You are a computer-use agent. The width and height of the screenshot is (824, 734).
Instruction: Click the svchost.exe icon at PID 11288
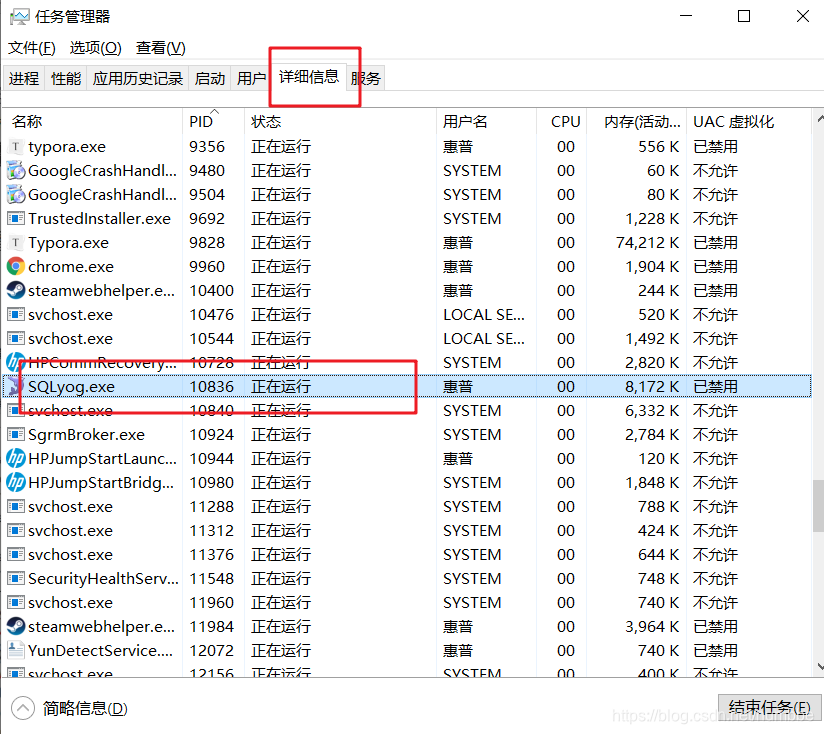[x=16, y=506]
